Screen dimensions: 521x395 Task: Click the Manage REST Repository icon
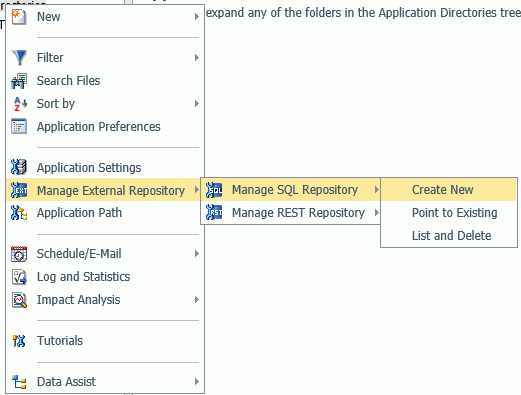pyautogui.click(x=214, y=212)
